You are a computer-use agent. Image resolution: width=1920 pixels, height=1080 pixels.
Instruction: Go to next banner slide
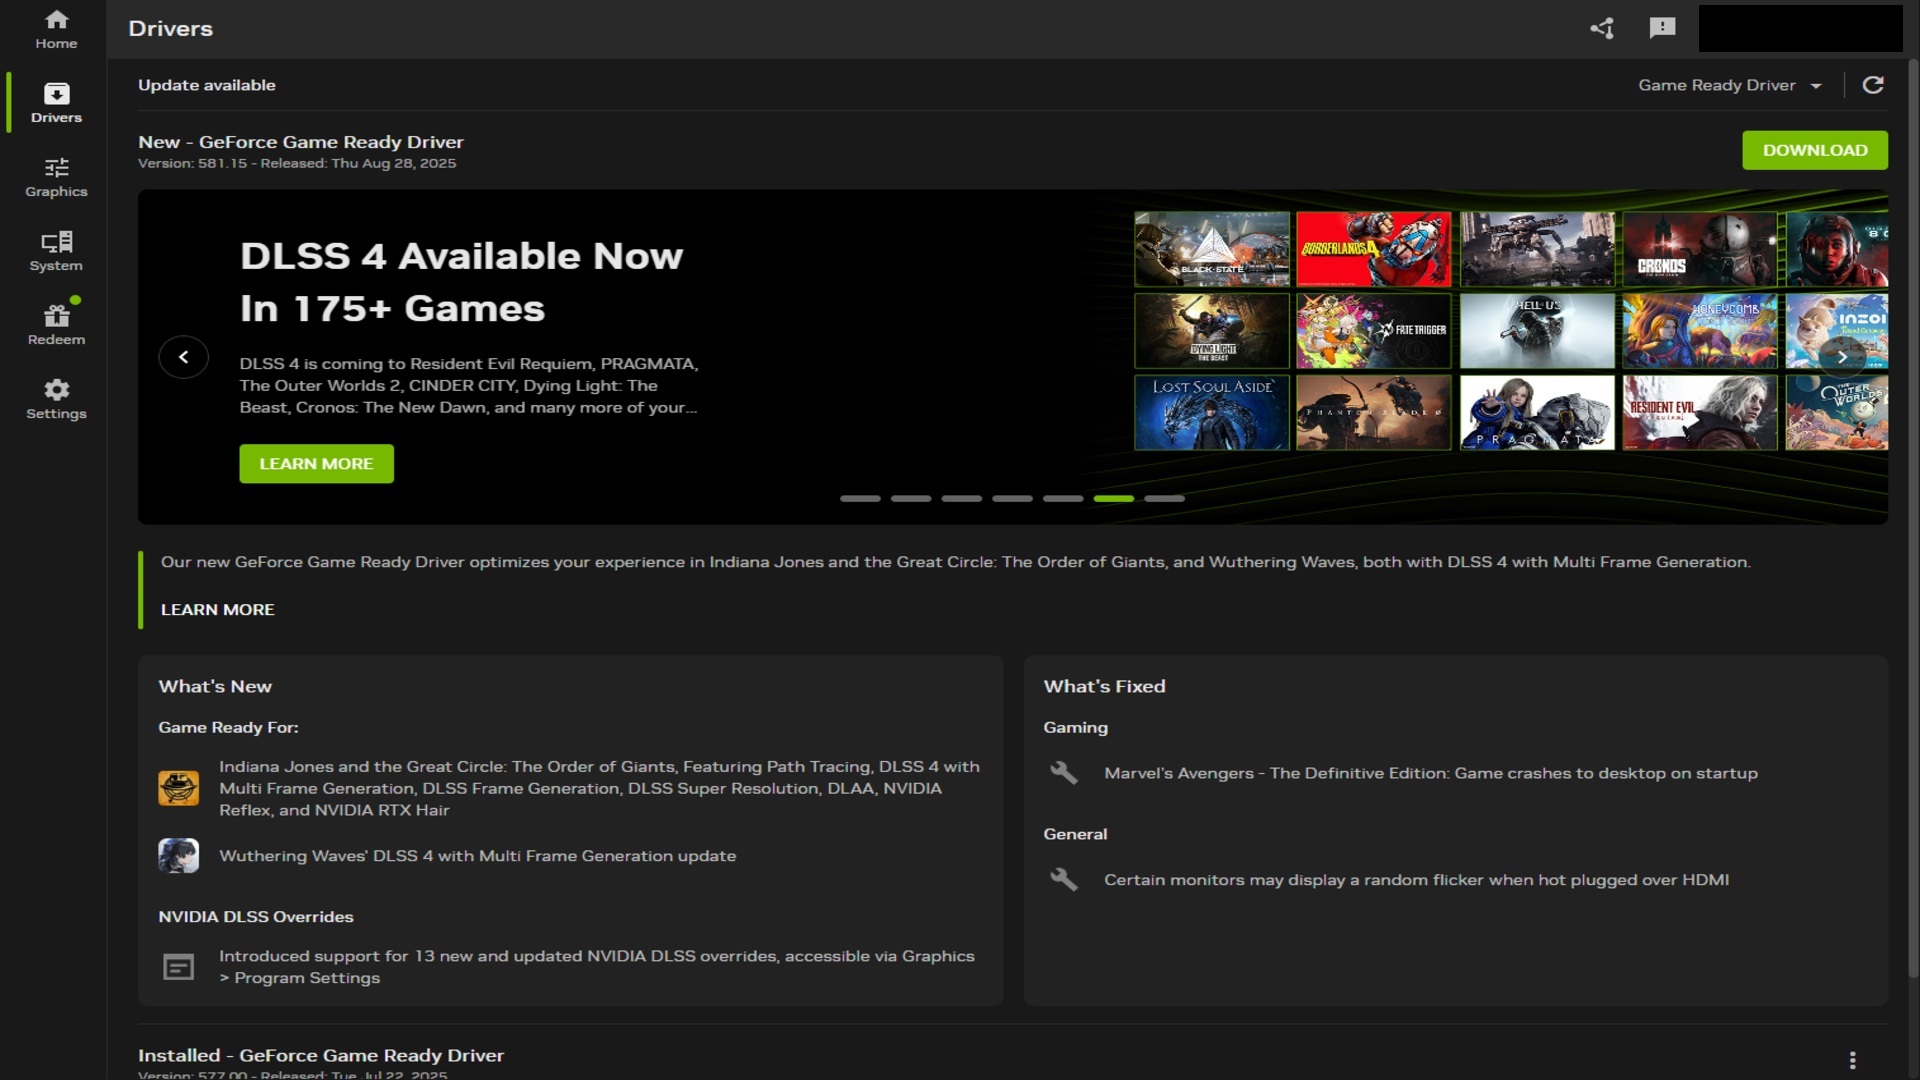[1842, 357]
